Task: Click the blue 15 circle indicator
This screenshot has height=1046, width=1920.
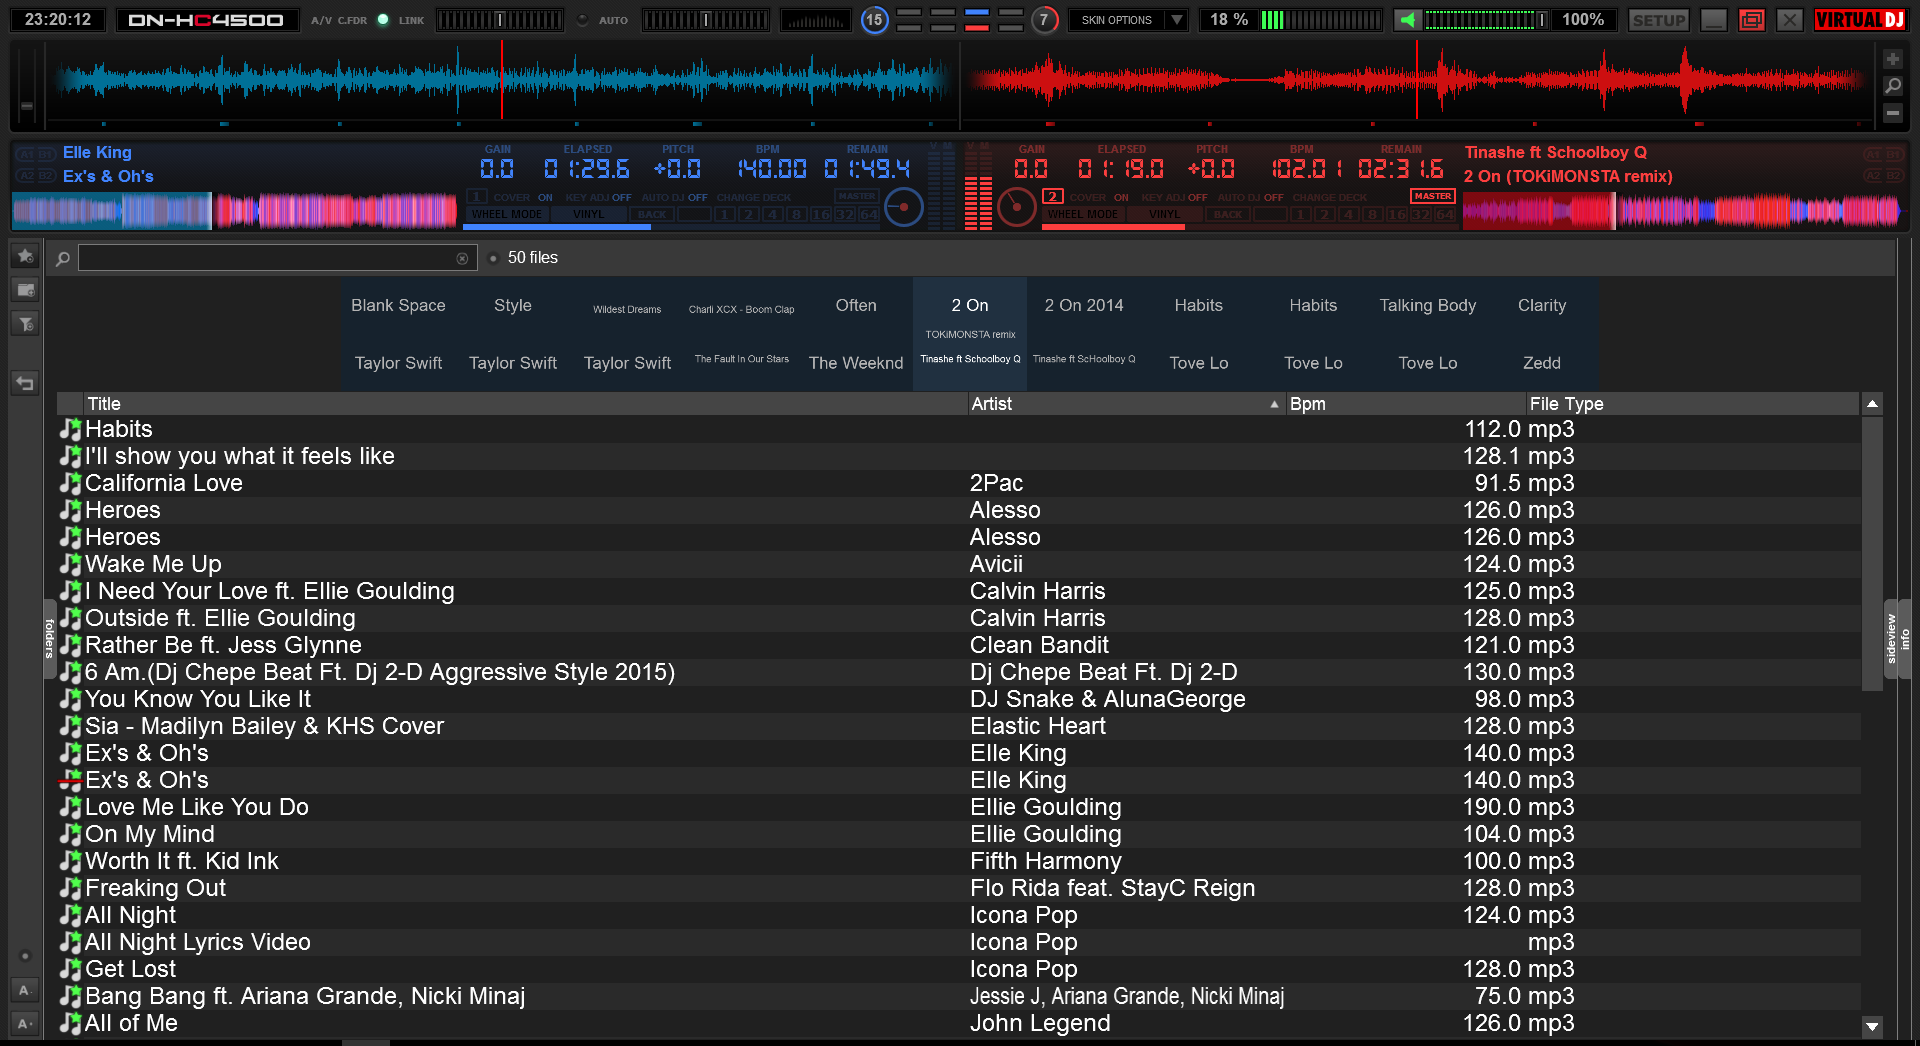Action: coord(874,20)
